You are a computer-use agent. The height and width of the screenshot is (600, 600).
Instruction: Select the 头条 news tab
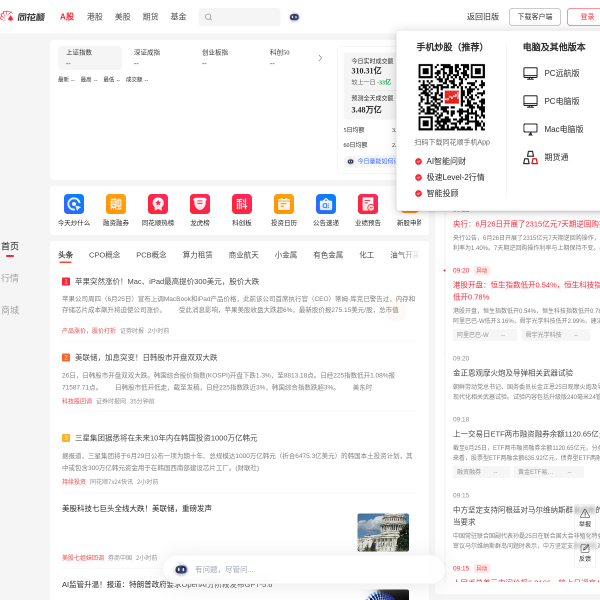pos(65,255)
